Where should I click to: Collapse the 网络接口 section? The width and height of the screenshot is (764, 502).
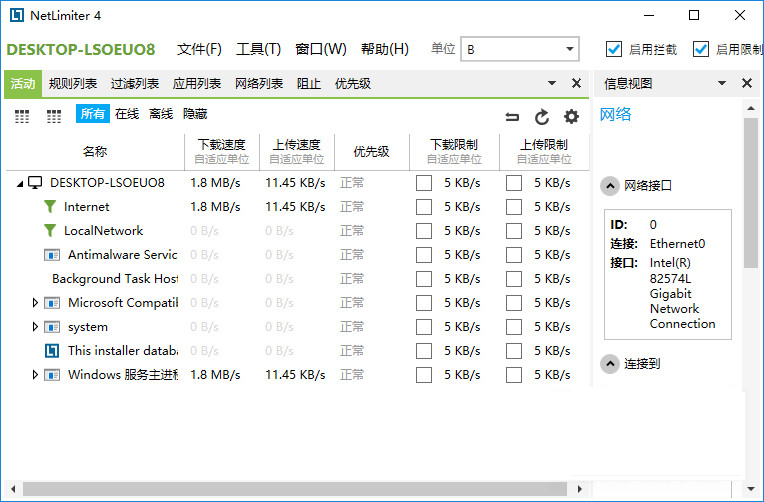[x=610, y=186]
